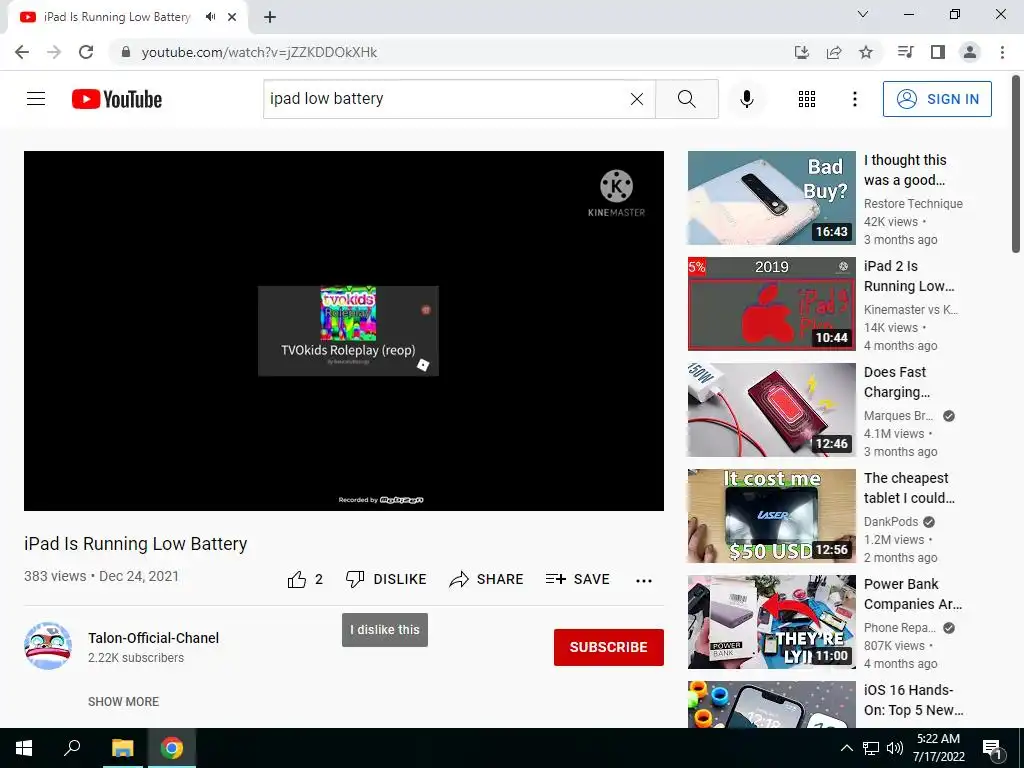The width and height of the screenshot is (1024, 768).
Task: Go to the YouTube home logo
Action: [117, 99]
